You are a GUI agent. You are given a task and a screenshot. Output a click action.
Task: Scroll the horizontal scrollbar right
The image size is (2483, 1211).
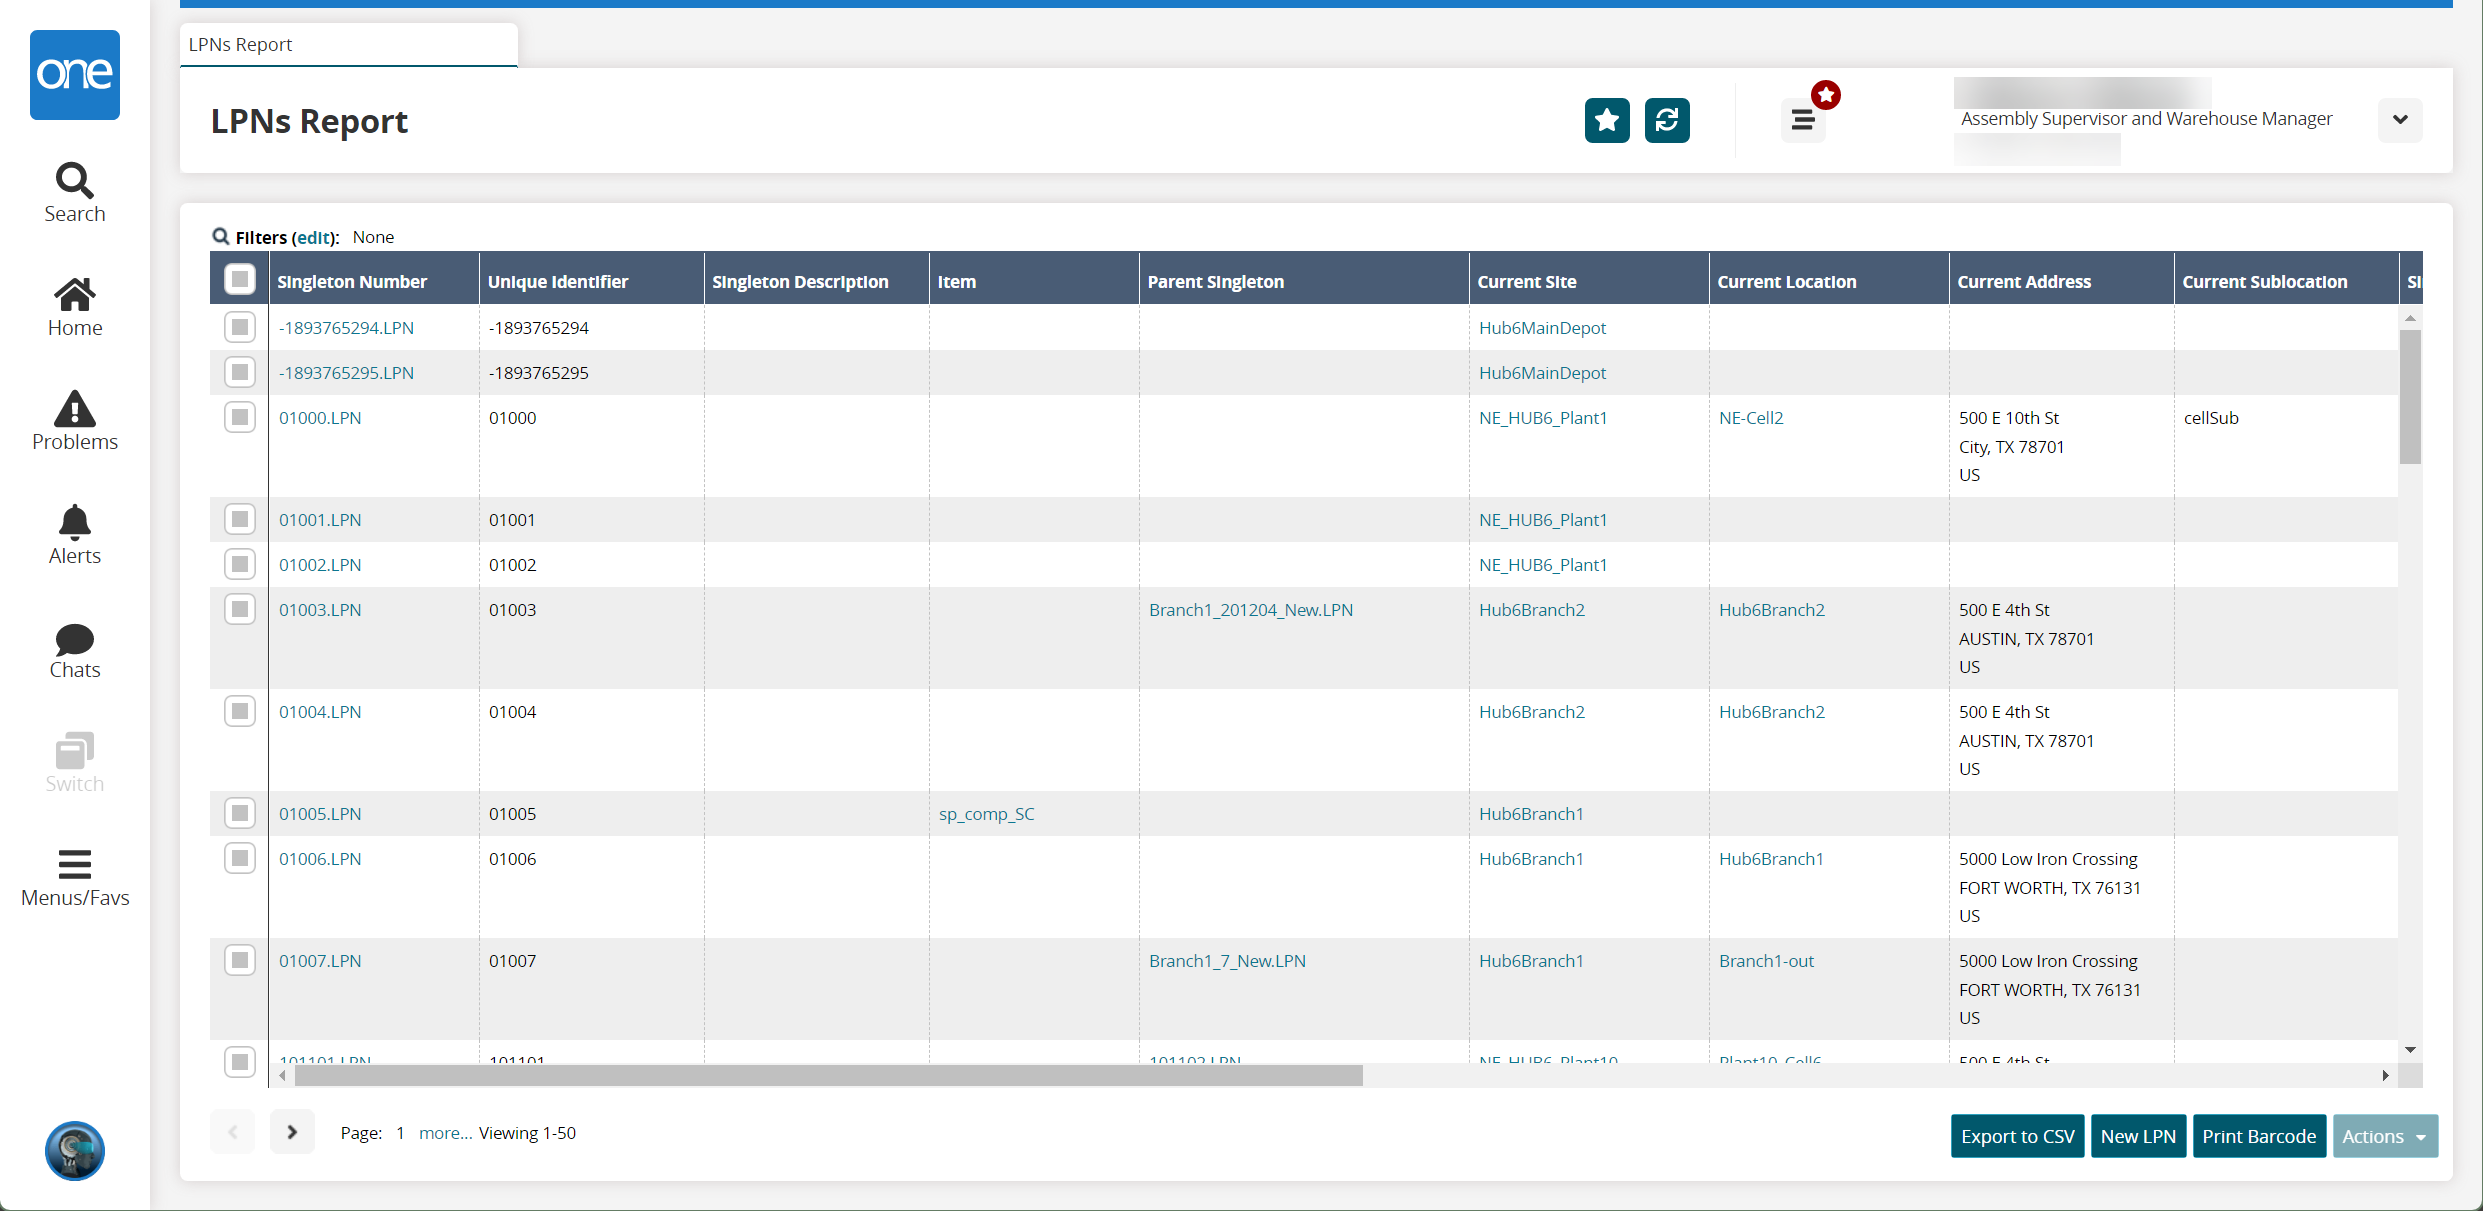pos(2385,1075)
